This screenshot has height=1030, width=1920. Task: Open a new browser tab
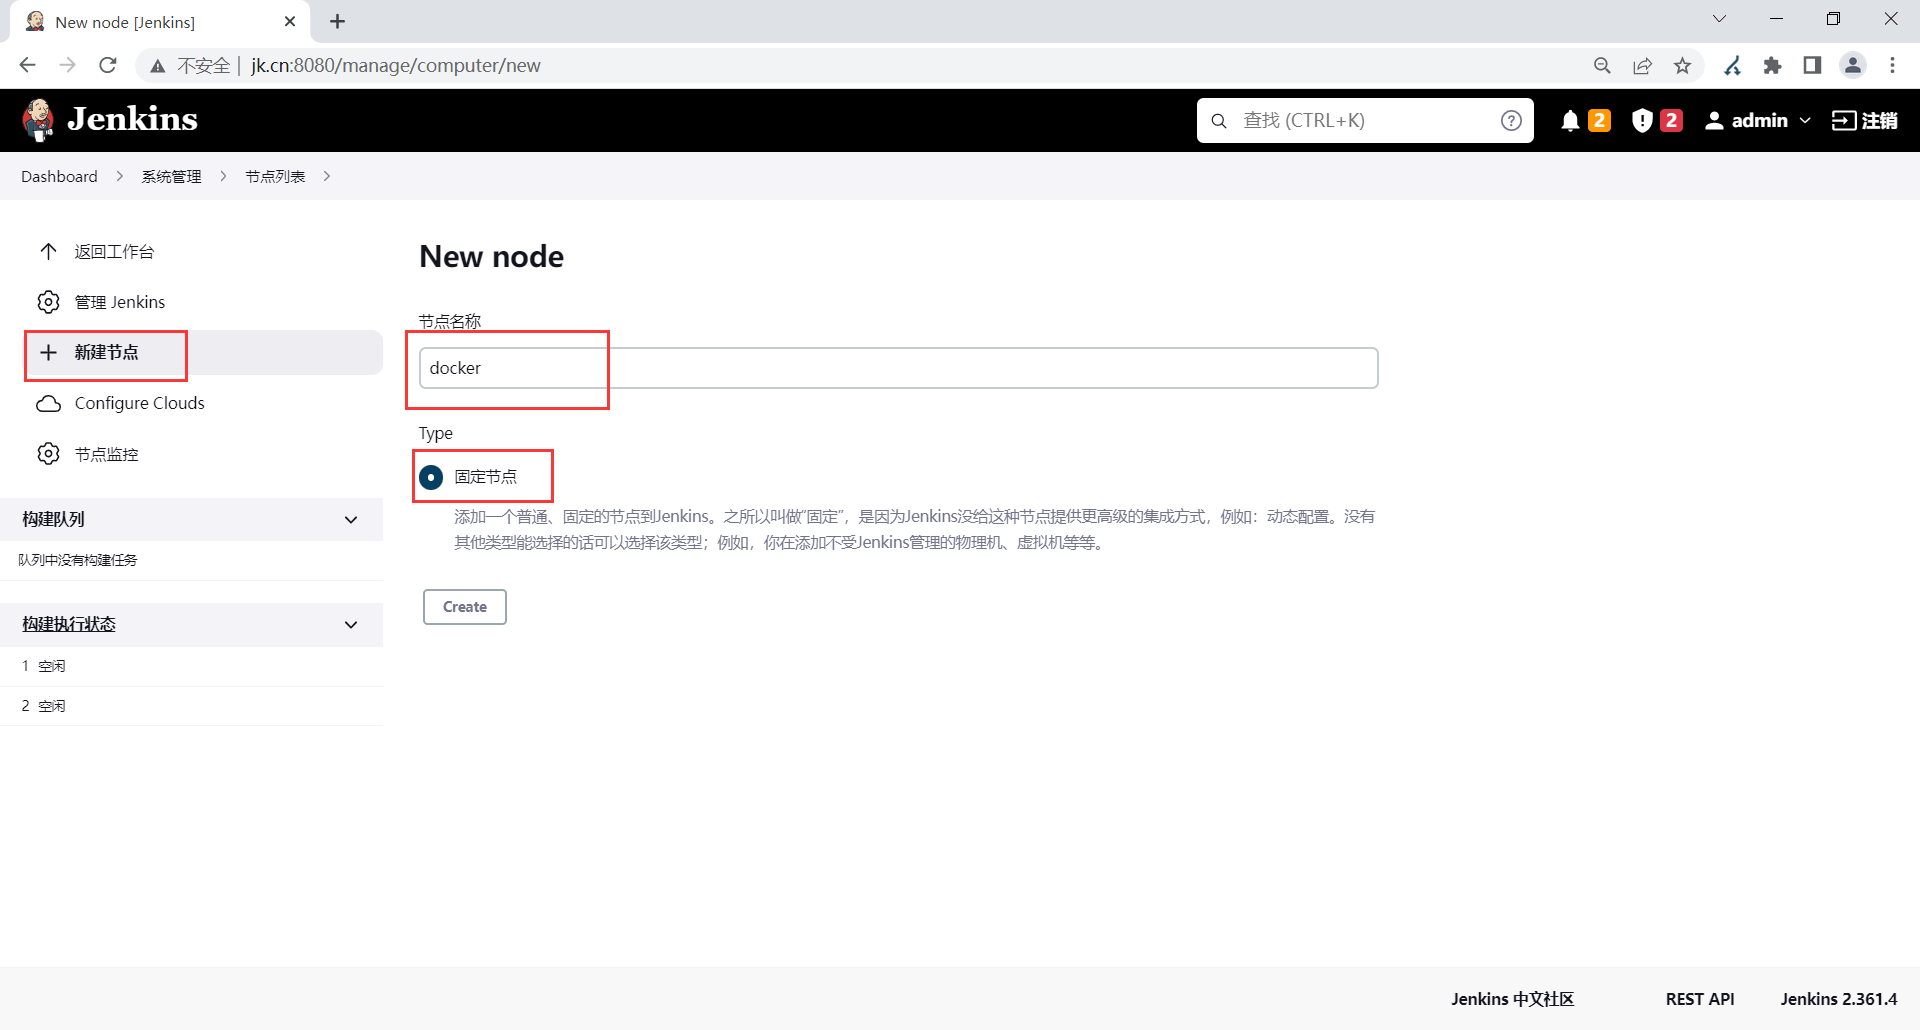[337, 21]
